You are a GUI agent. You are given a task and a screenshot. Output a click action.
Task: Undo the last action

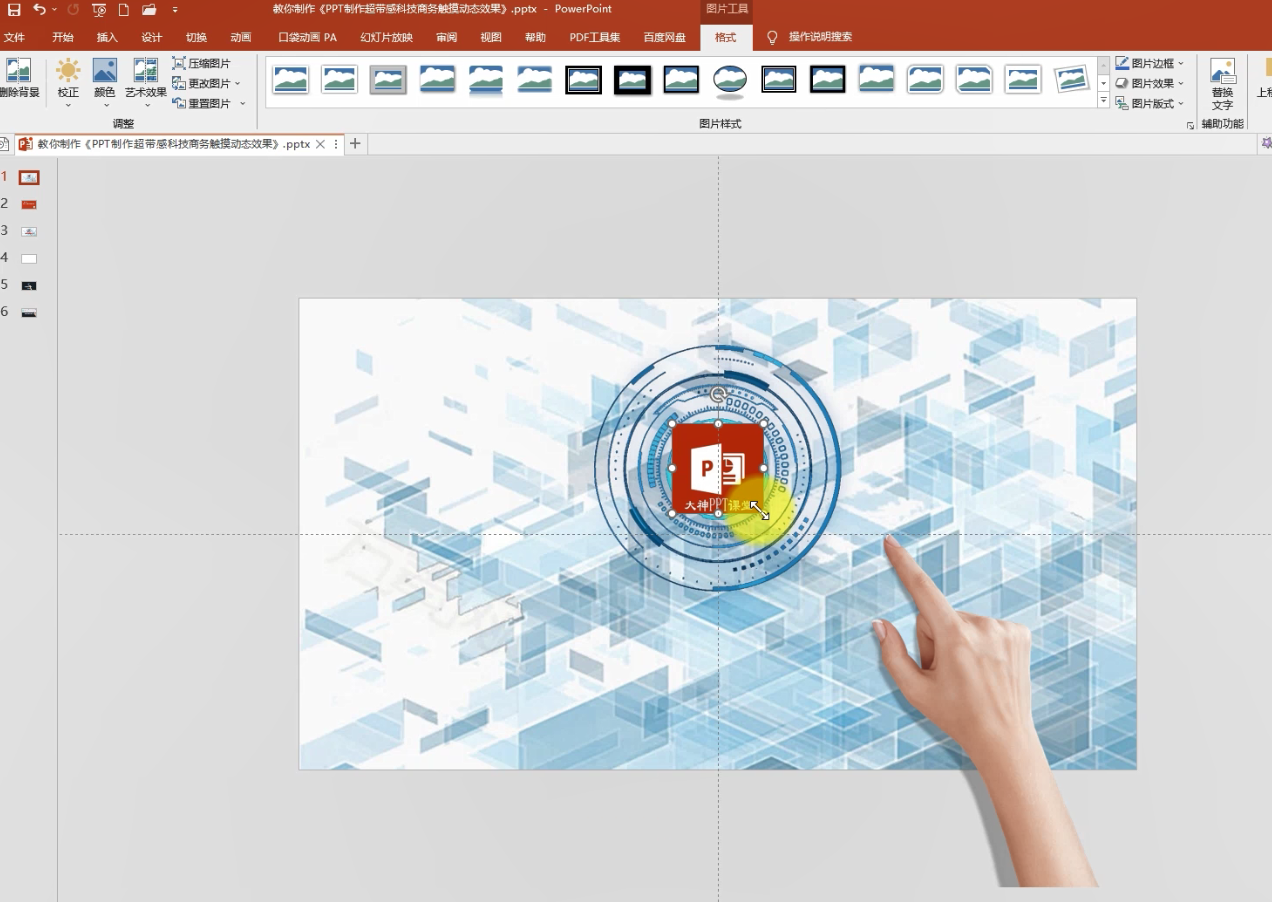[39, 9]
